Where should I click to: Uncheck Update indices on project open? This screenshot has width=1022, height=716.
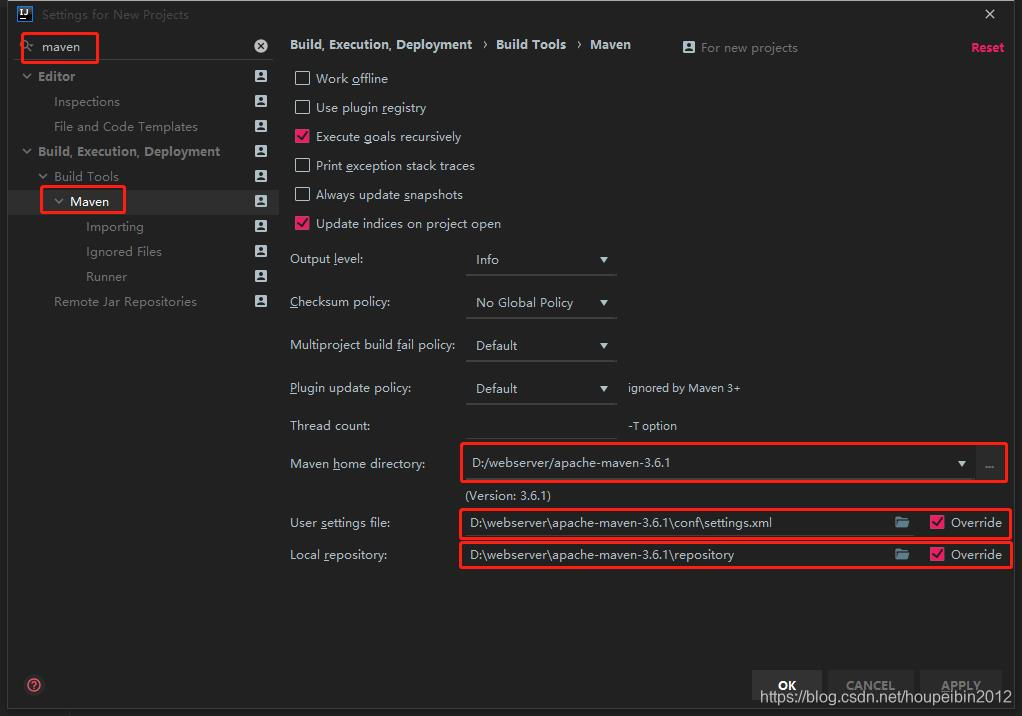302,223
